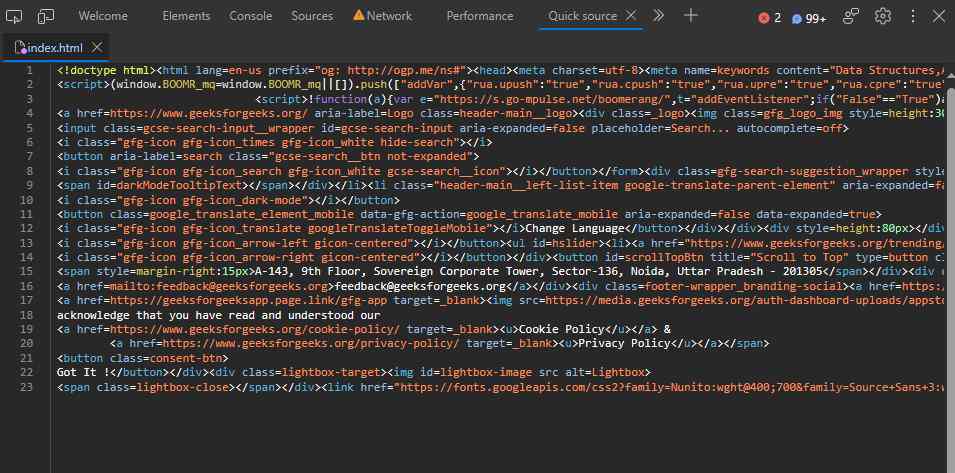The image size is (955, 473).
Task: Click line number 1 in gutter
Action: point(29,71)
